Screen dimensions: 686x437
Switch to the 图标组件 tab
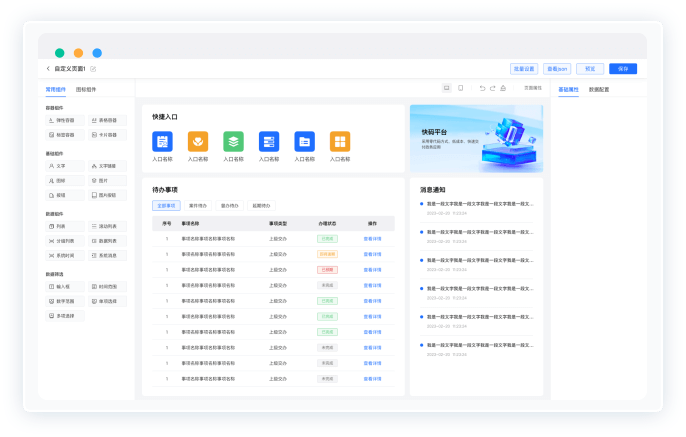(x=86, y=90)
